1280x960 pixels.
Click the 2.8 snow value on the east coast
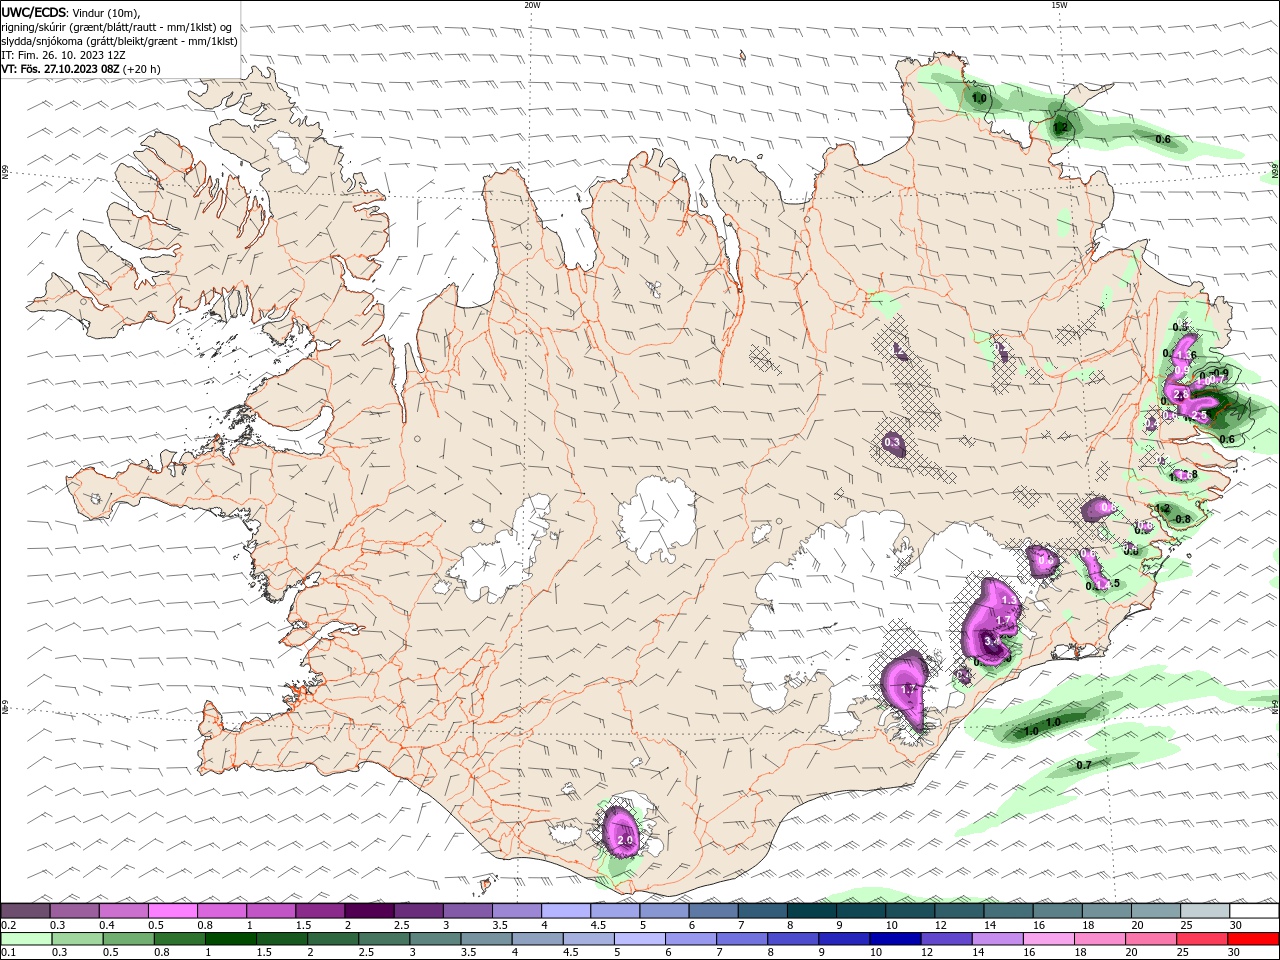tap(1181, 395)
